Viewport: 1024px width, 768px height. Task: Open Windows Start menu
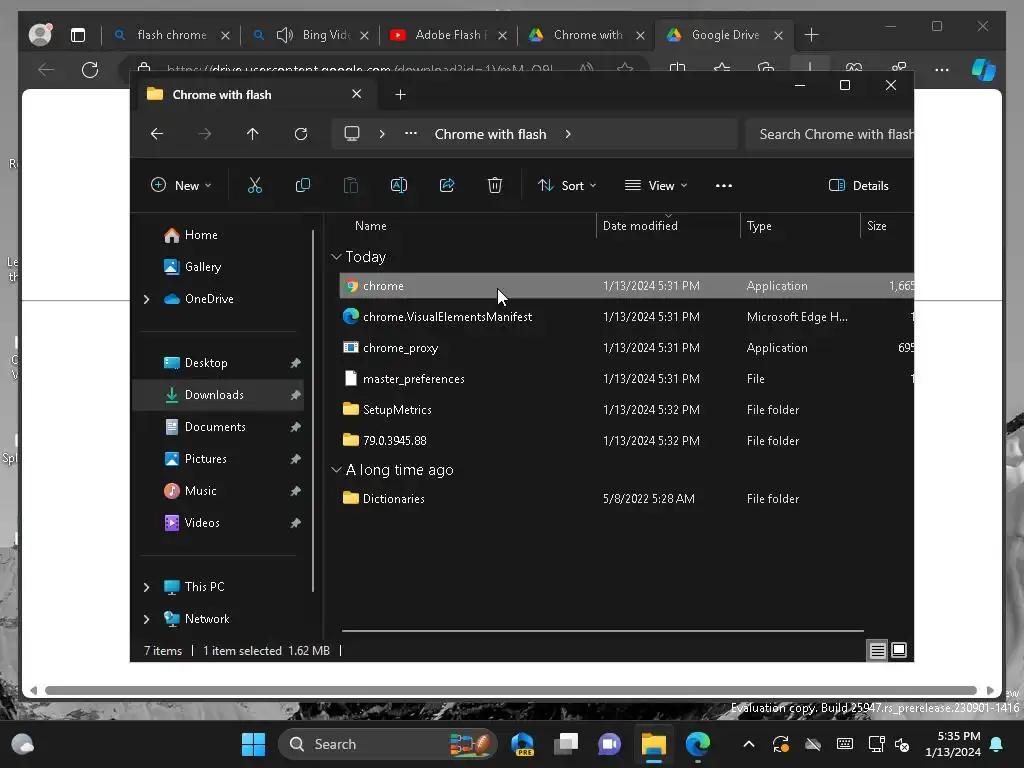click(253, 744)
